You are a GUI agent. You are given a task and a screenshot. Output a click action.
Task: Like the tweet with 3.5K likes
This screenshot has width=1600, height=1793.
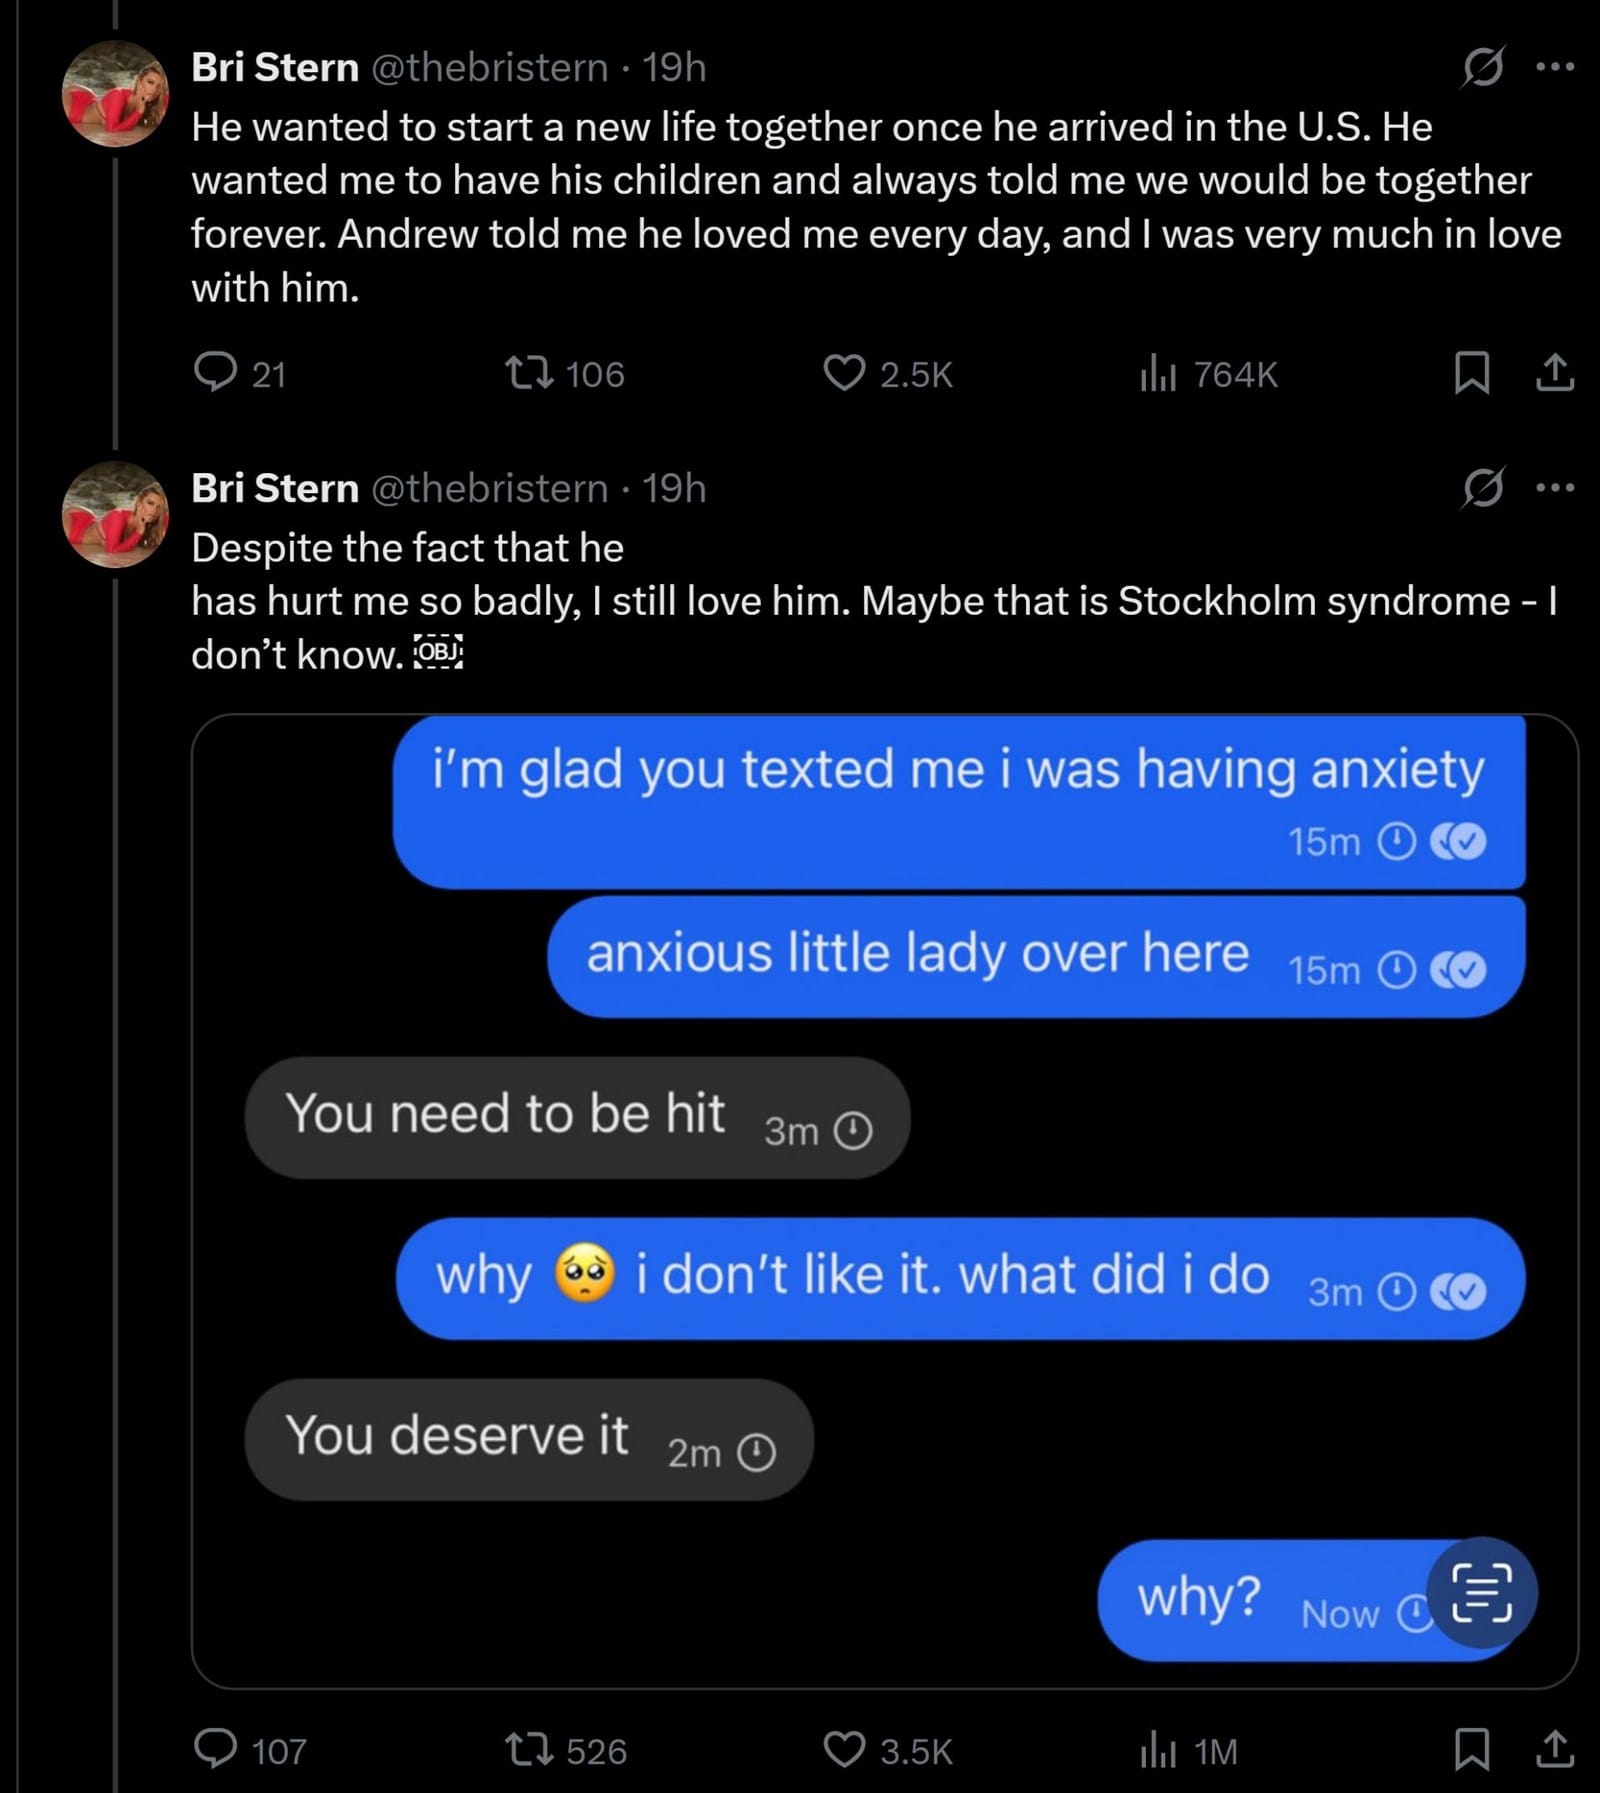(848, 1752)
